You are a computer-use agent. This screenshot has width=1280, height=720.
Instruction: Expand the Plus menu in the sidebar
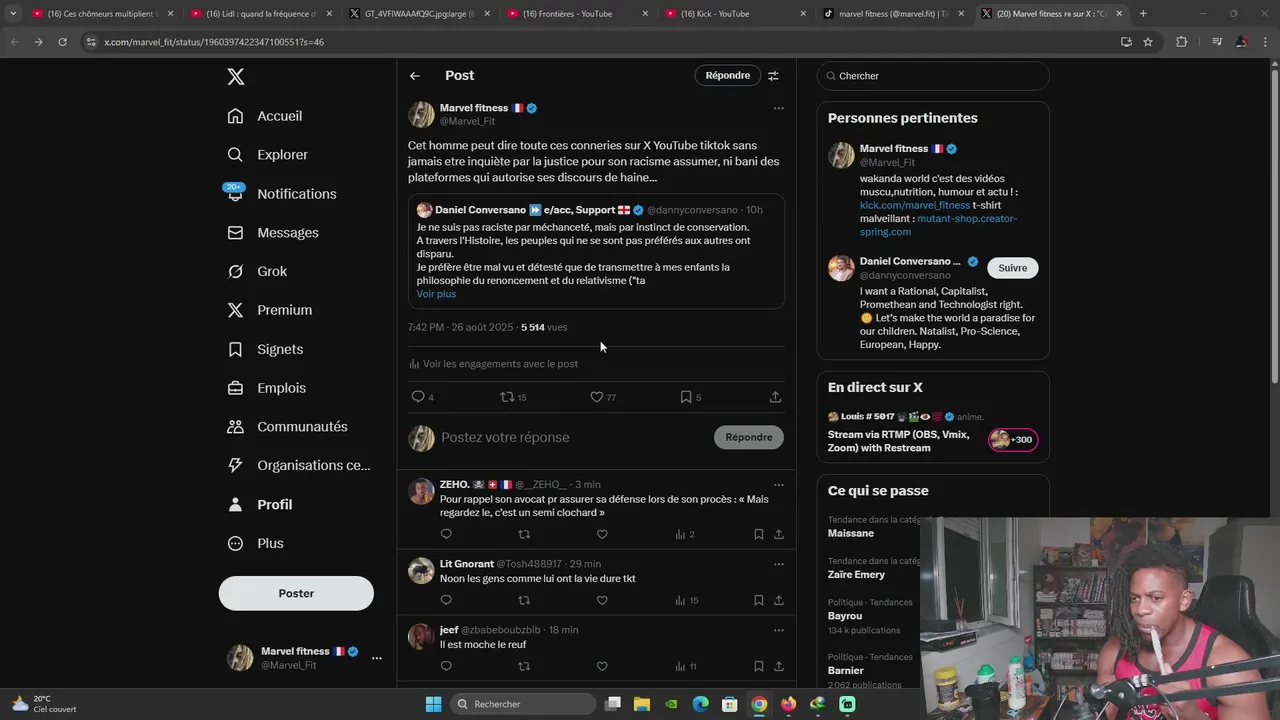pos(255,543)
